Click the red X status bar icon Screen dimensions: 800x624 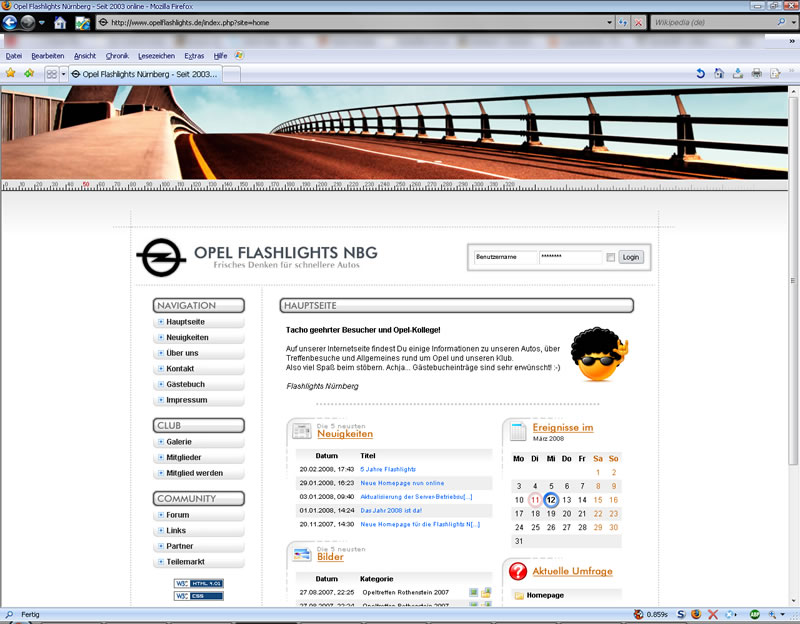click(x=713, y=614)
